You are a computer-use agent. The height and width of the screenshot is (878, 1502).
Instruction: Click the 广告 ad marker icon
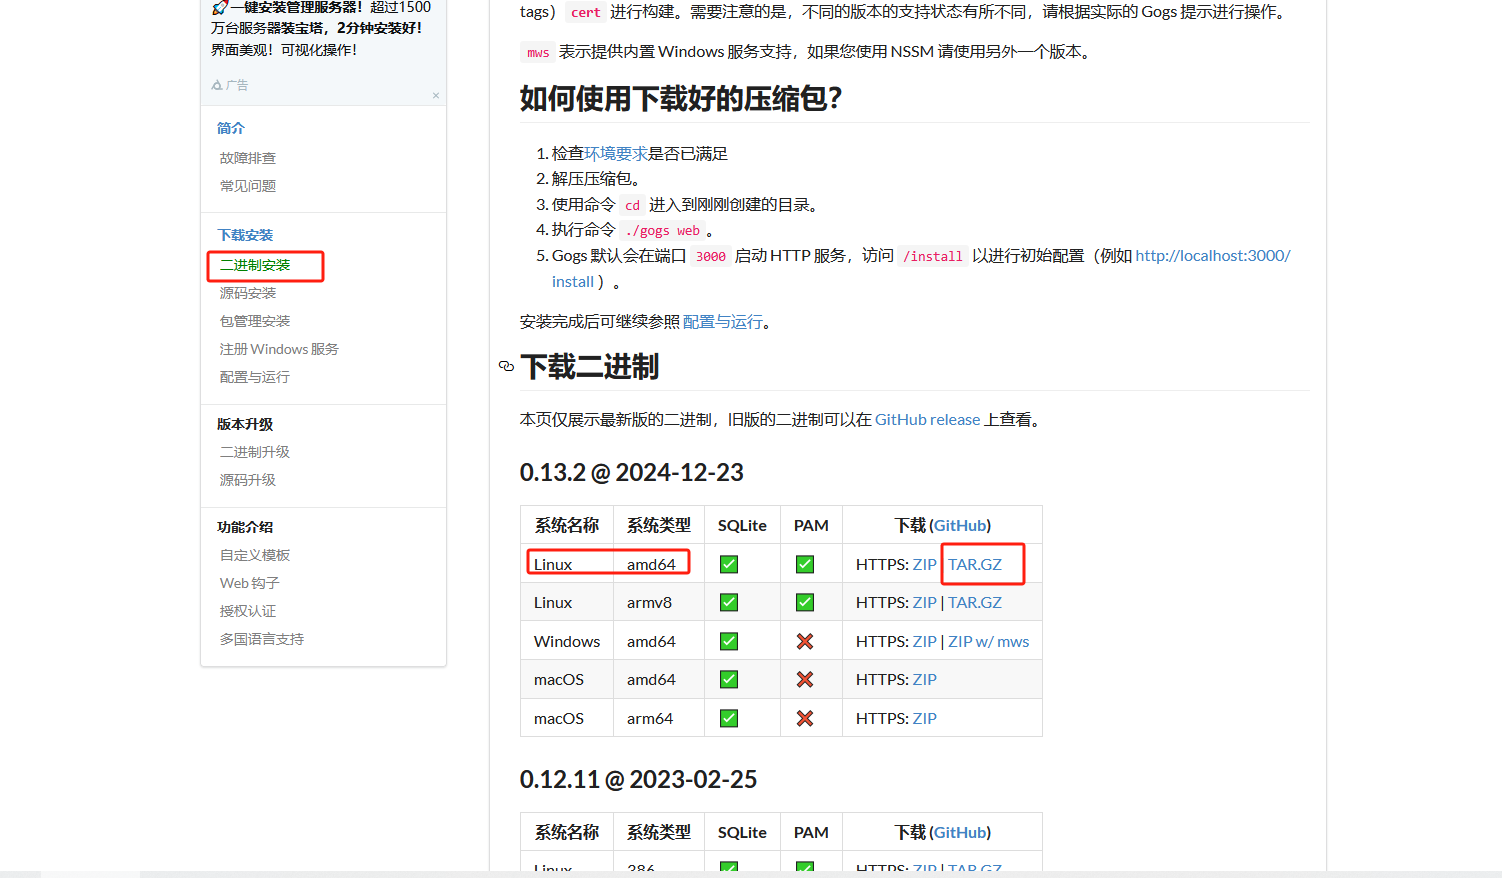coord(217,86)
